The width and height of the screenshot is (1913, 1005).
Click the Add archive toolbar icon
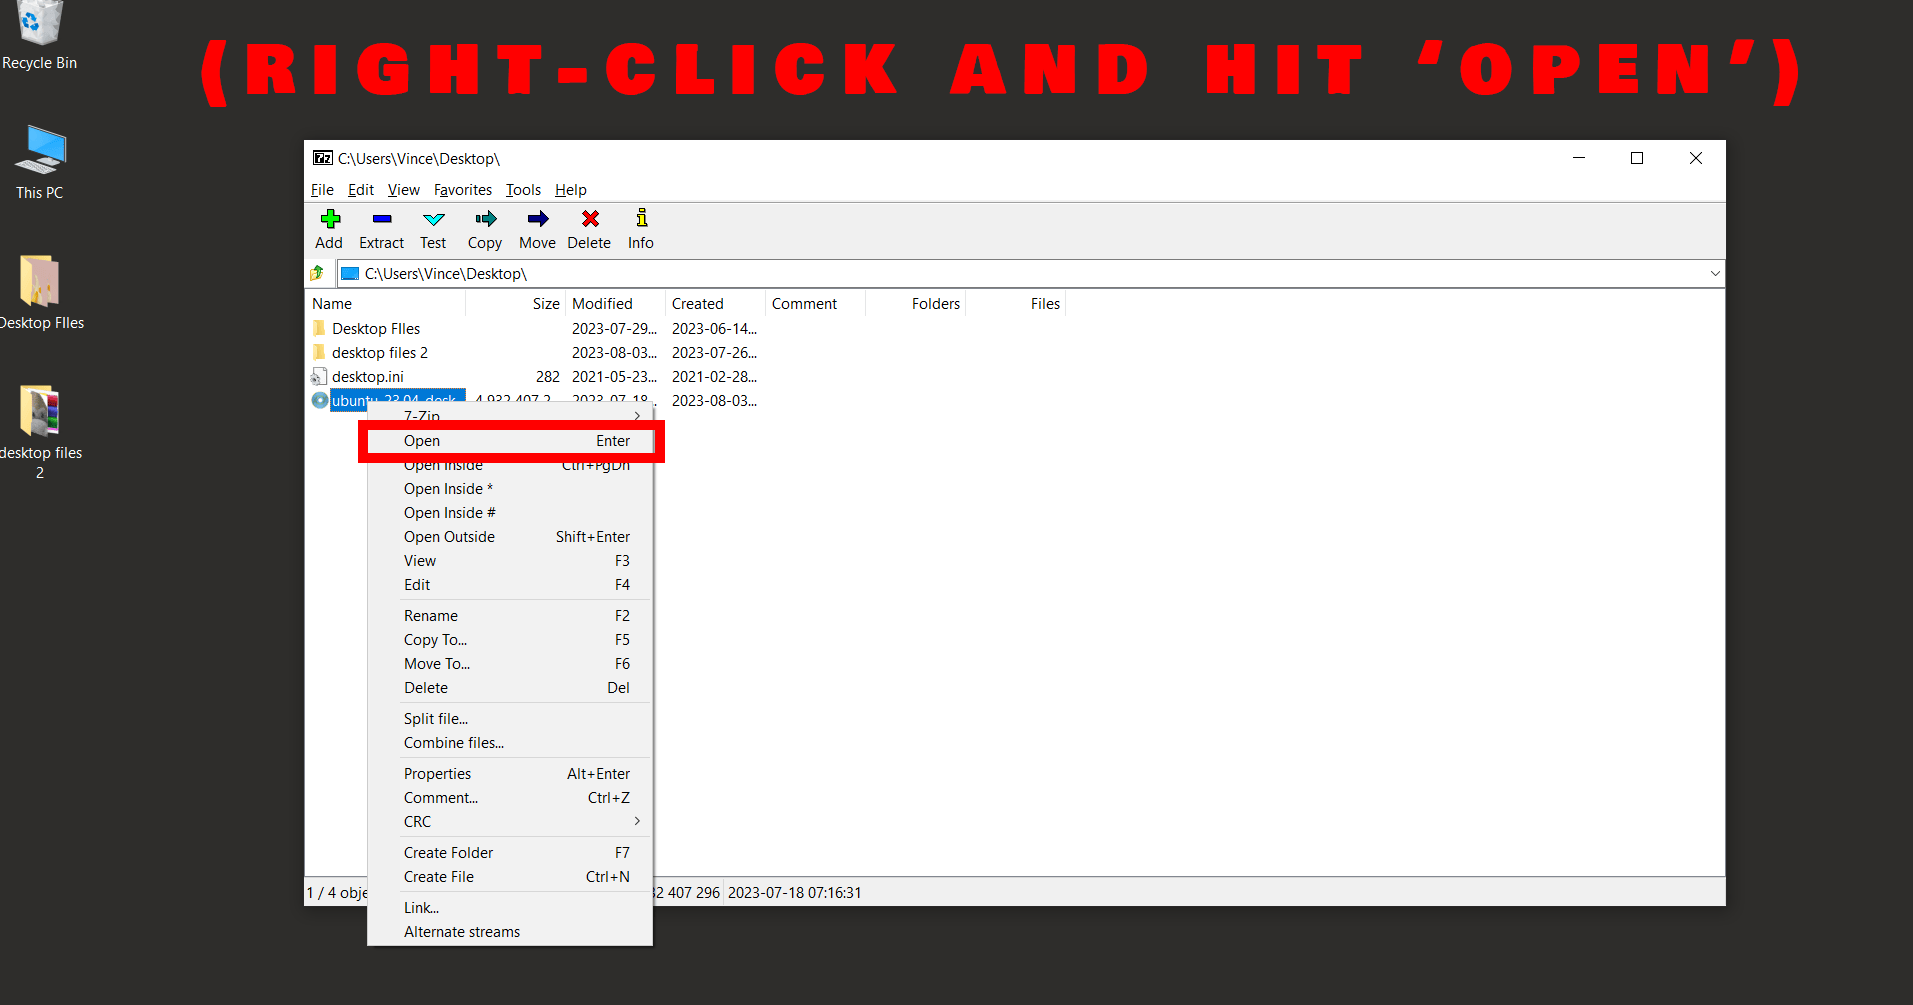(329, 228)
